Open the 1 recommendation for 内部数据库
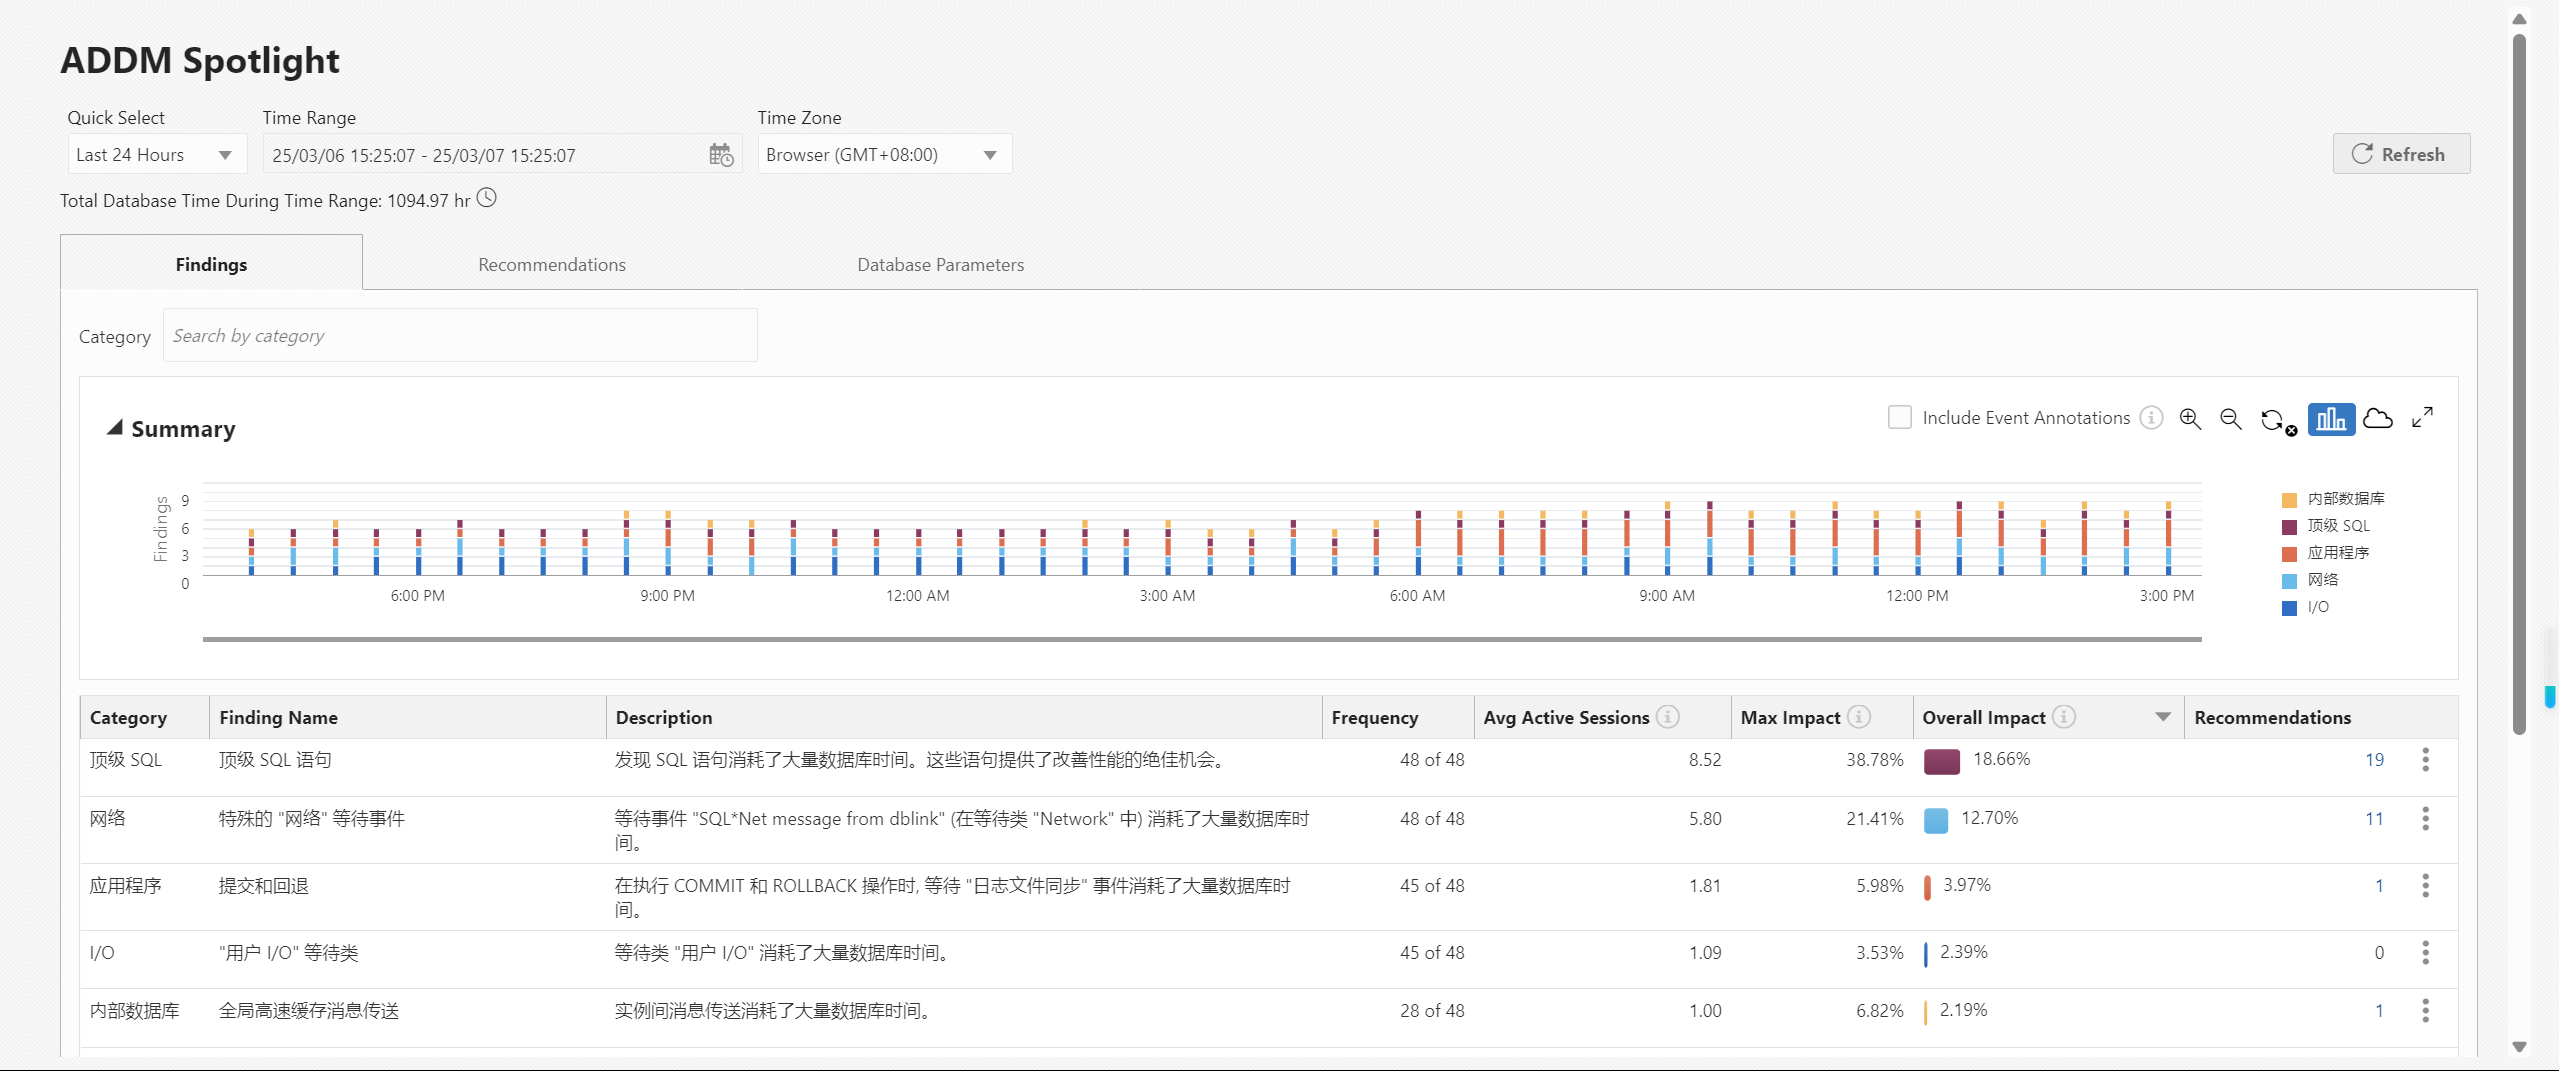This screenshot has height=1071, width=2559. pos(2379,1011)
